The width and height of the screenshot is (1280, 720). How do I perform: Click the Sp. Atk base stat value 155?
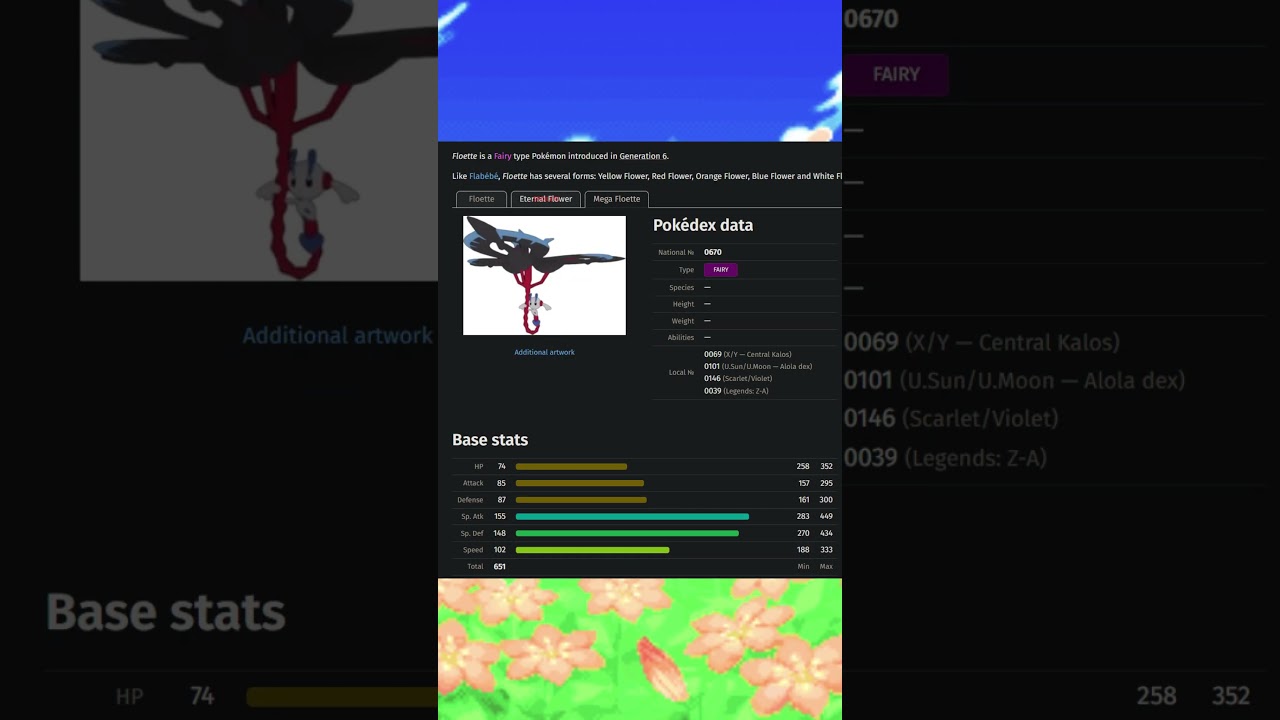click(x=500, y=517)
